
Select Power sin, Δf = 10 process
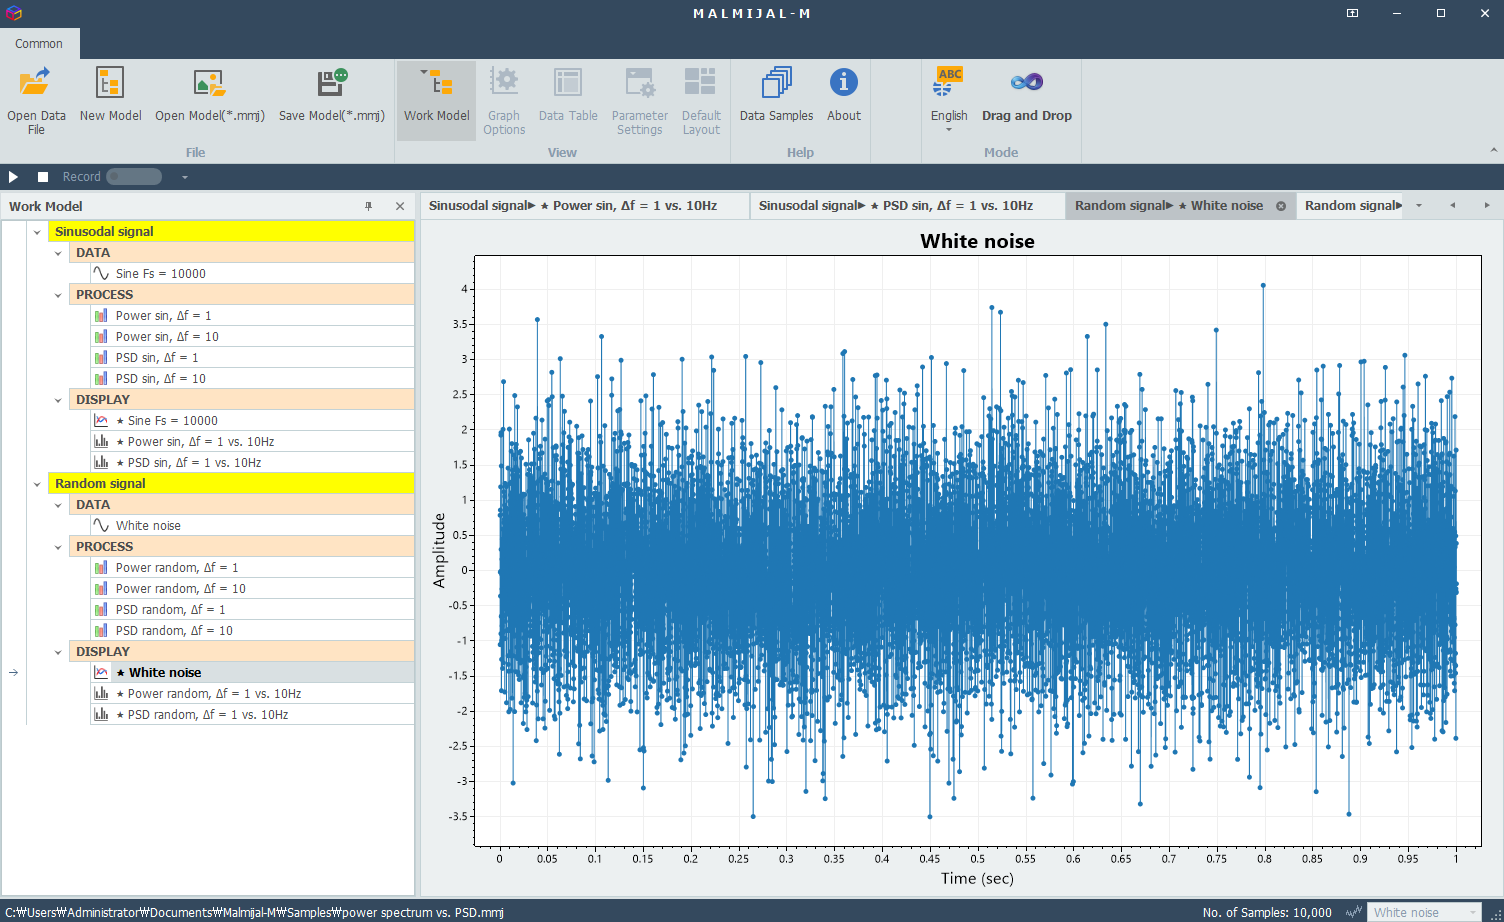(x=252, y=336)
